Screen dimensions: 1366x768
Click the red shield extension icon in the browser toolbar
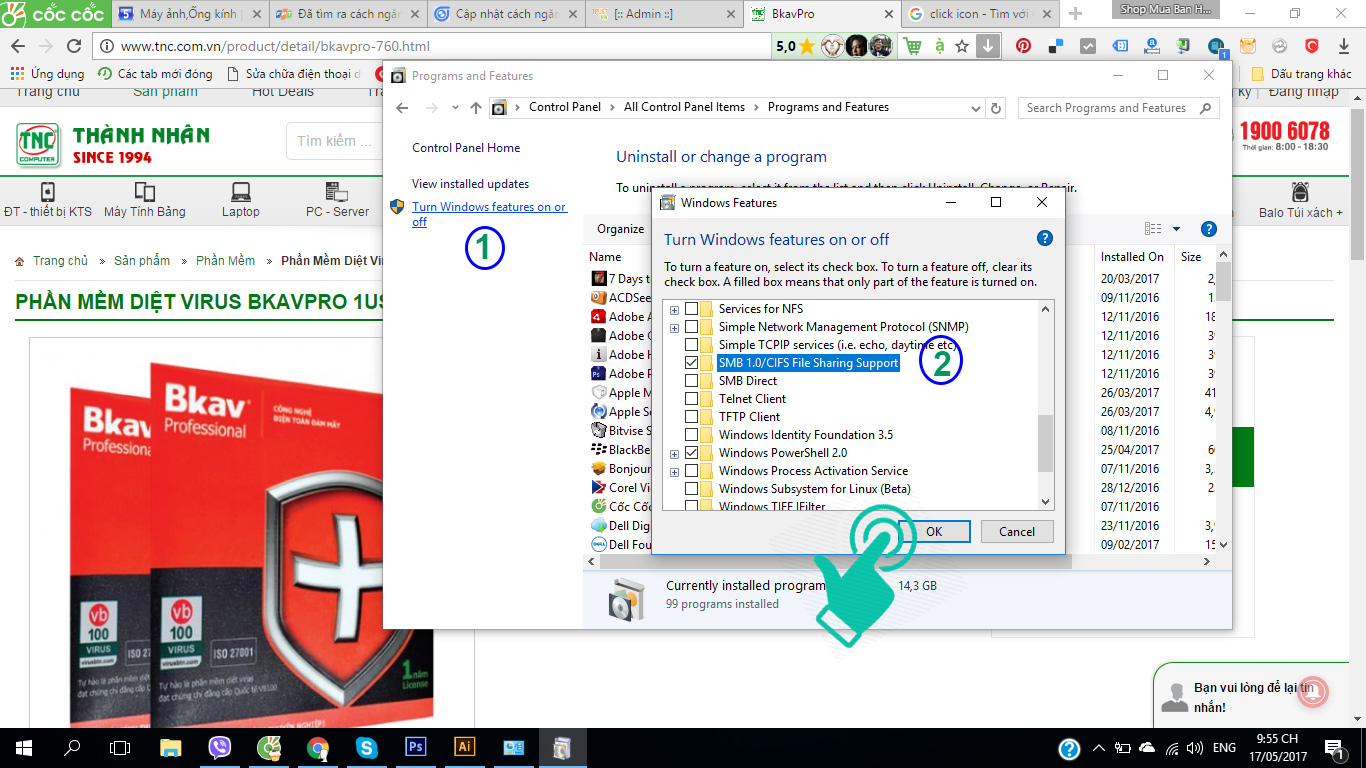[x=1311, y=46]
